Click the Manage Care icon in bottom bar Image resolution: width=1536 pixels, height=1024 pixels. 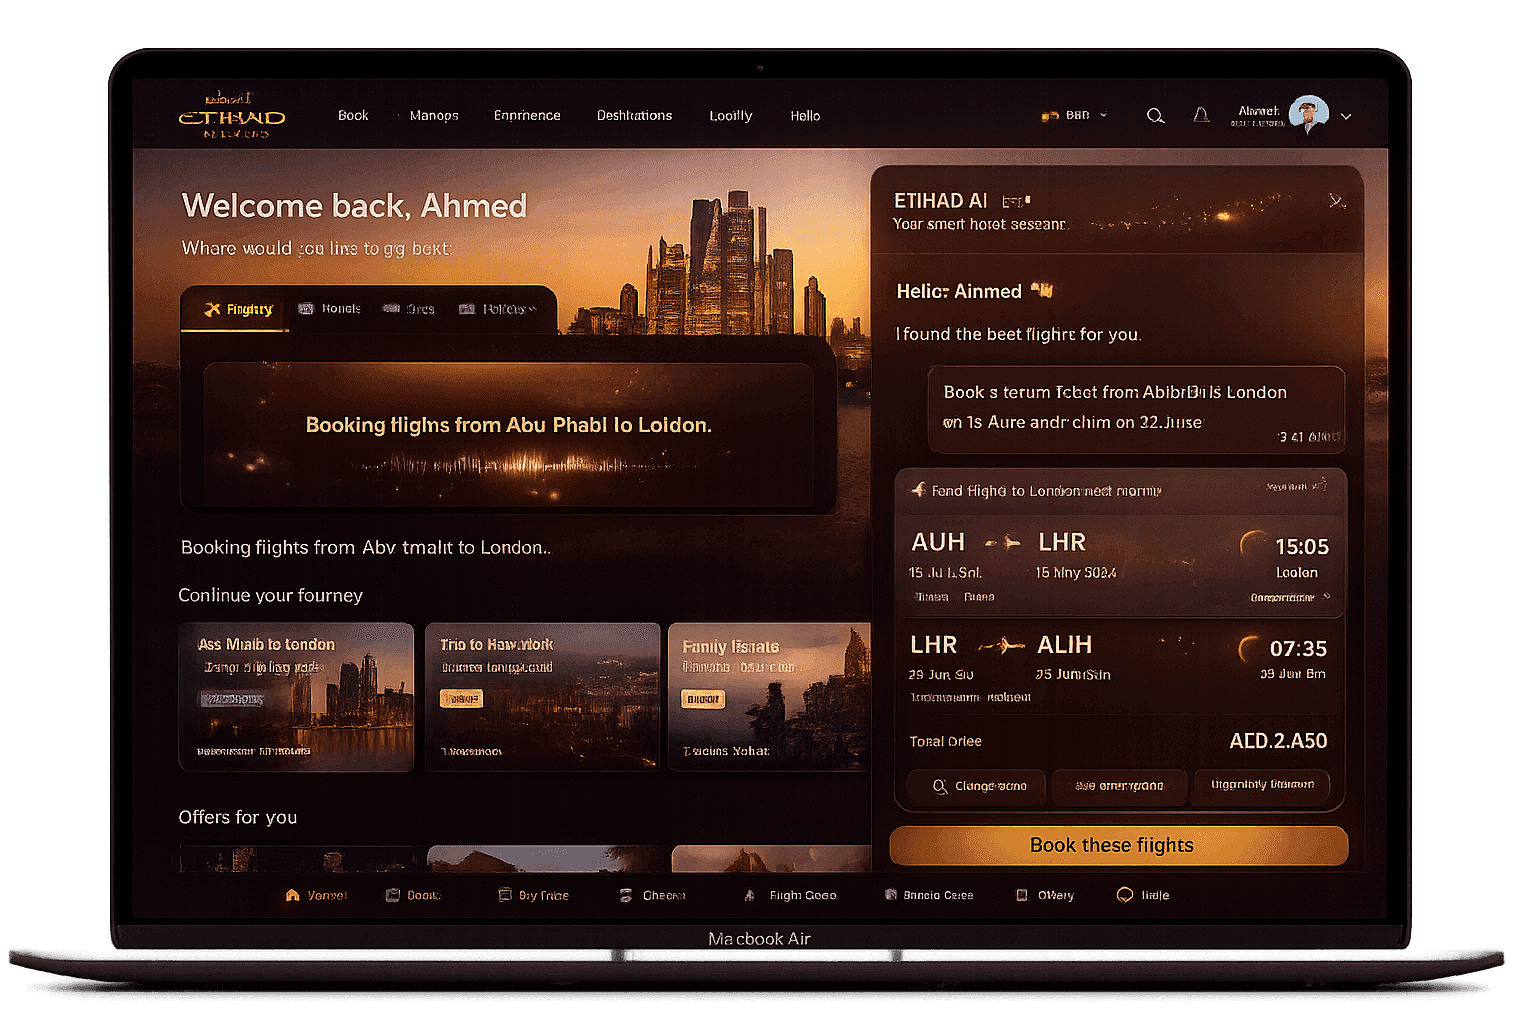890,895
